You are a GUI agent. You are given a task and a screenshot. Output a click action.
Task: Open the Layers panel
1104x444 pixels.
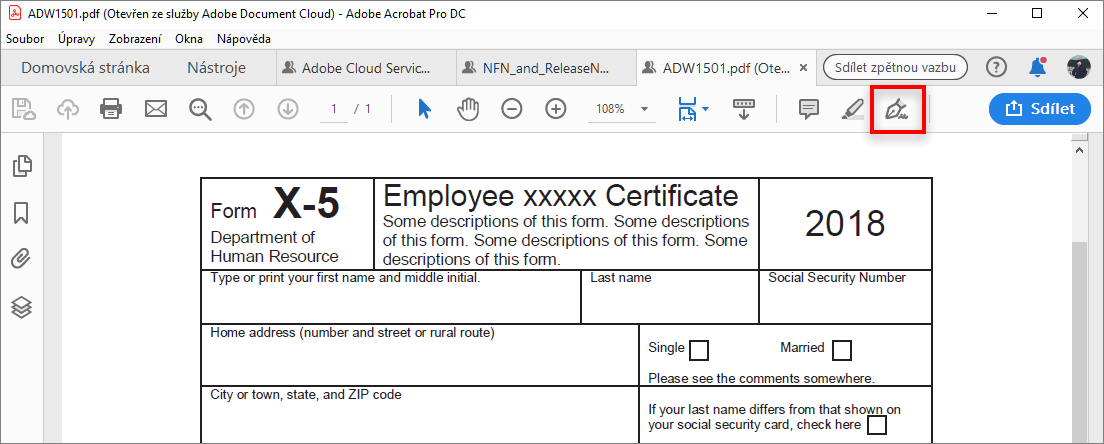point(22,307)
